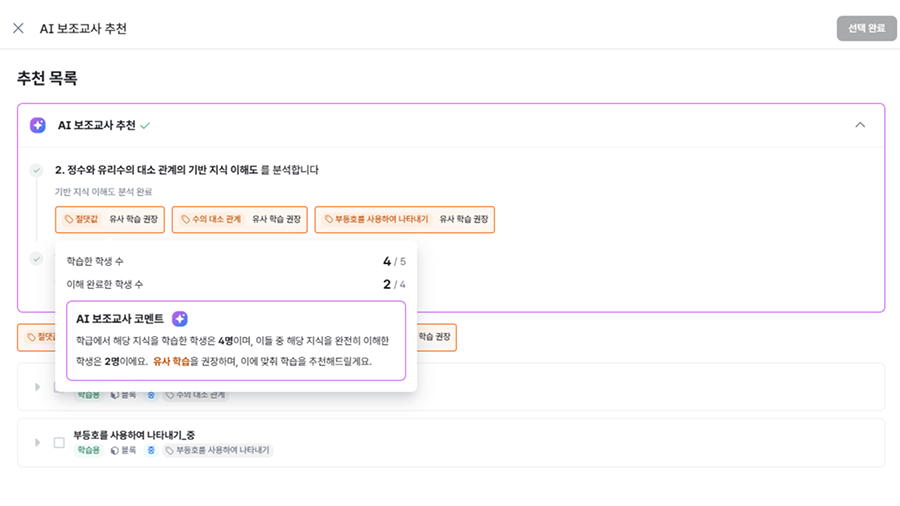This screenshot has height=506, width=900.
Task: Close the AI 보조교사 추천 dialog
Action: (18, 28)
